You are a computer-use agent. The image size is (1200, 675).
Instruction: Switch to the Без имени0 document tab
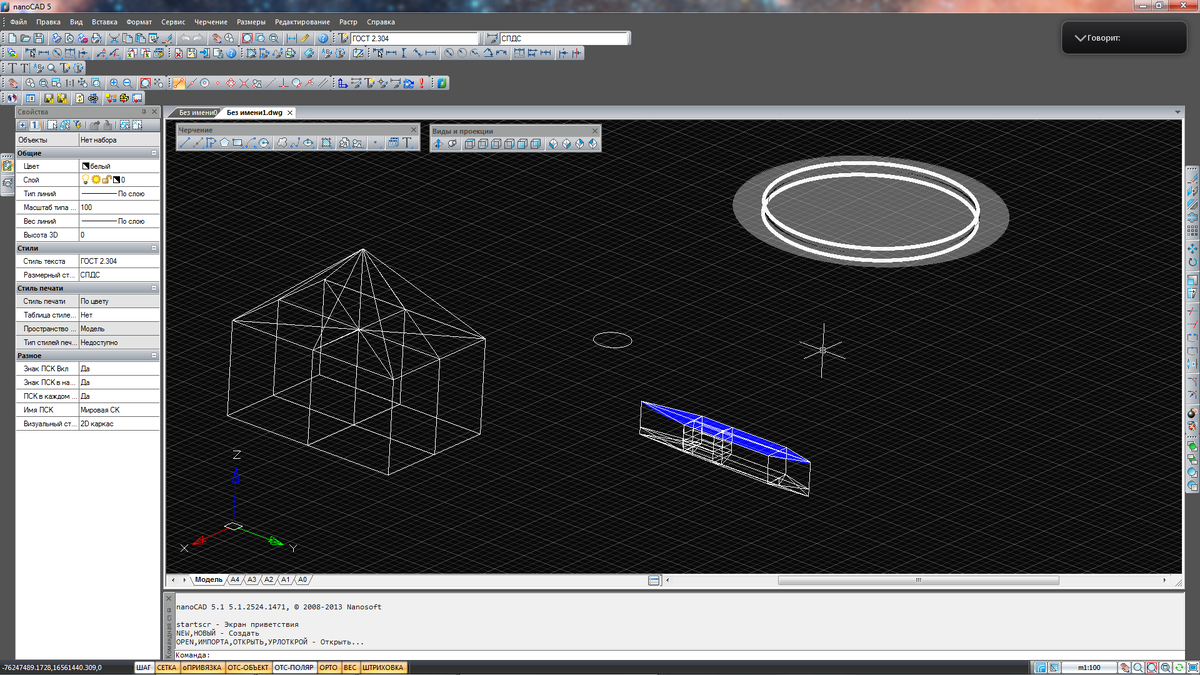click(x=196, y=113)
